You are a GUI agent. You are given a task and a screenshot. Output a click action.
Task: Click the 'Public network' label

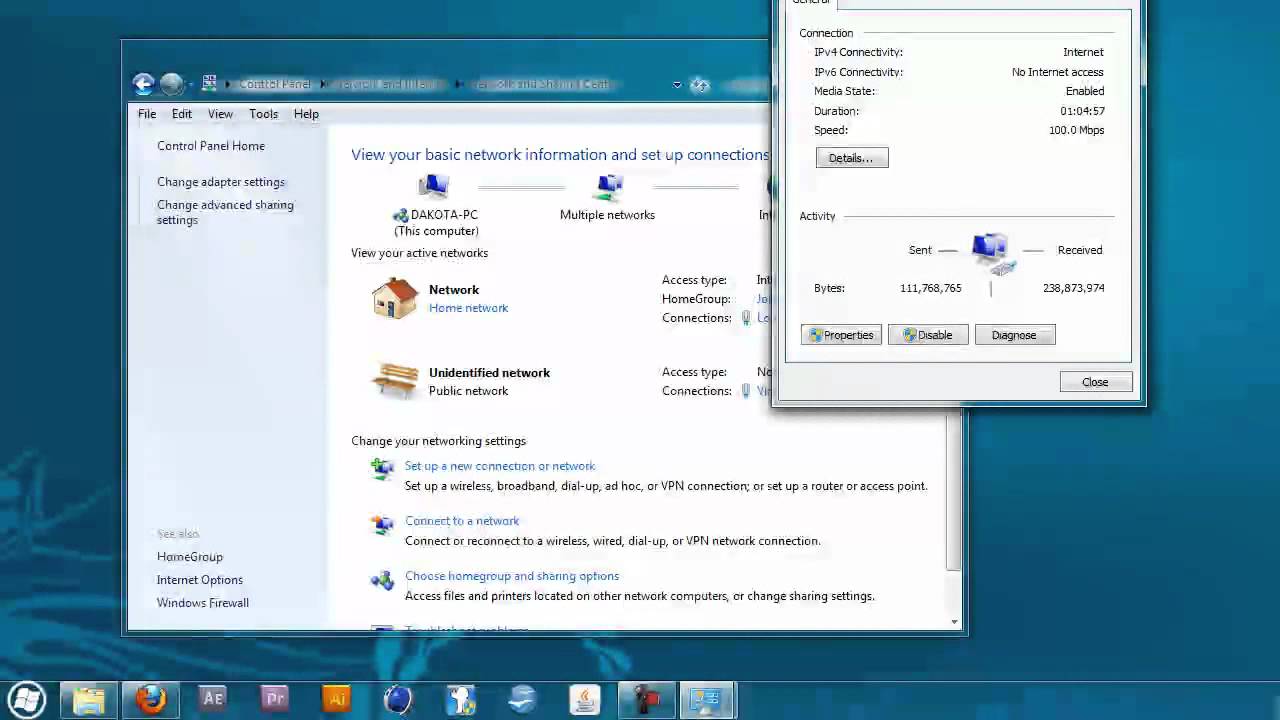coord(468,391)
